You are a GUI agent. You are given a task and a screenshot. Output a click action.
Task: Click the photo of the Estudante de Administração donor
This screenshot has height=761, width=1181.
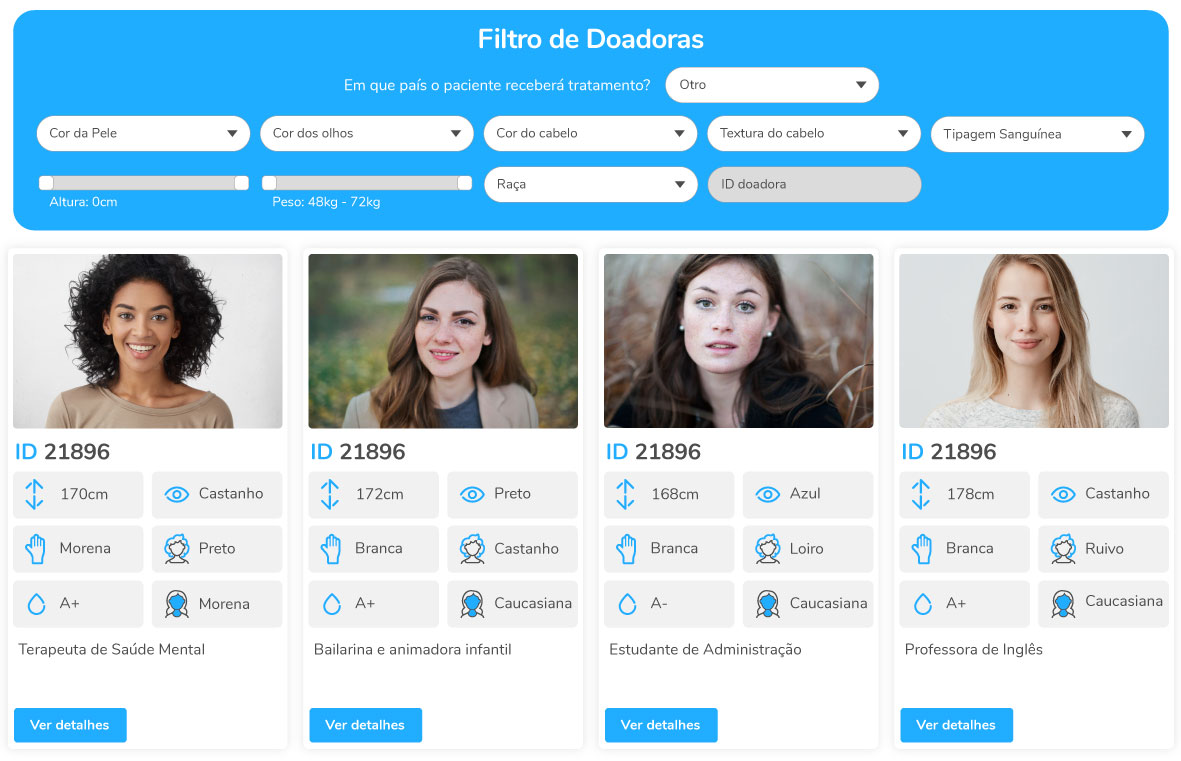tap(738, 341)
